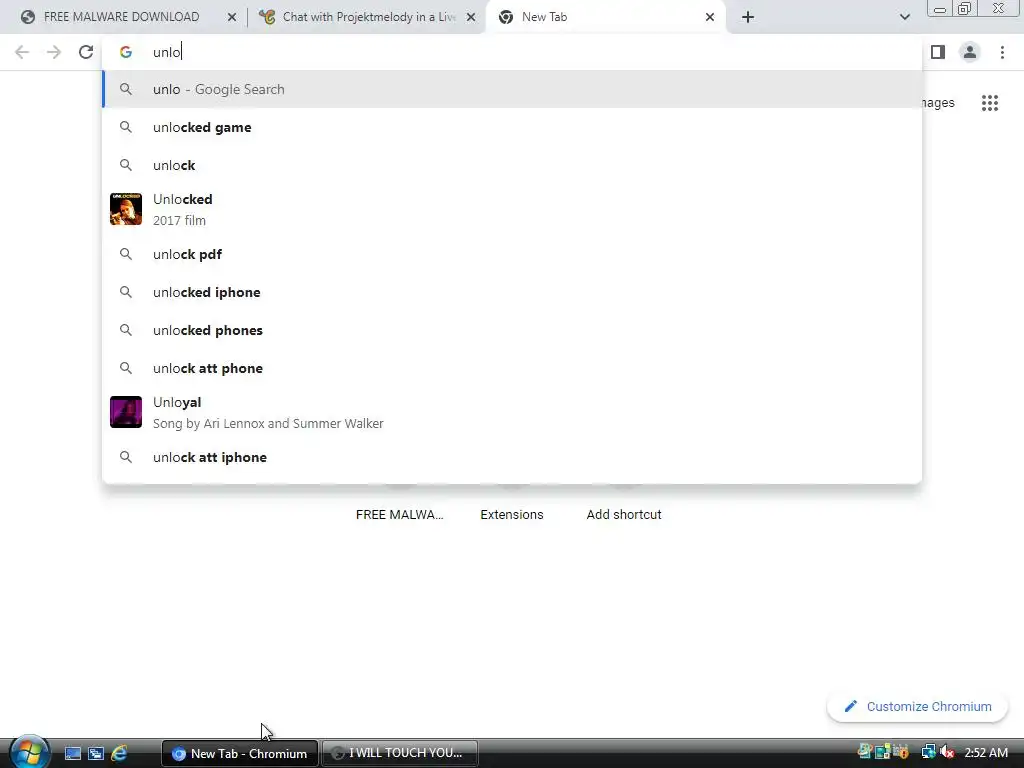Click the Unlocked film poster thumbnail
Screen dimensions: 1024x768
coord(126,209)
